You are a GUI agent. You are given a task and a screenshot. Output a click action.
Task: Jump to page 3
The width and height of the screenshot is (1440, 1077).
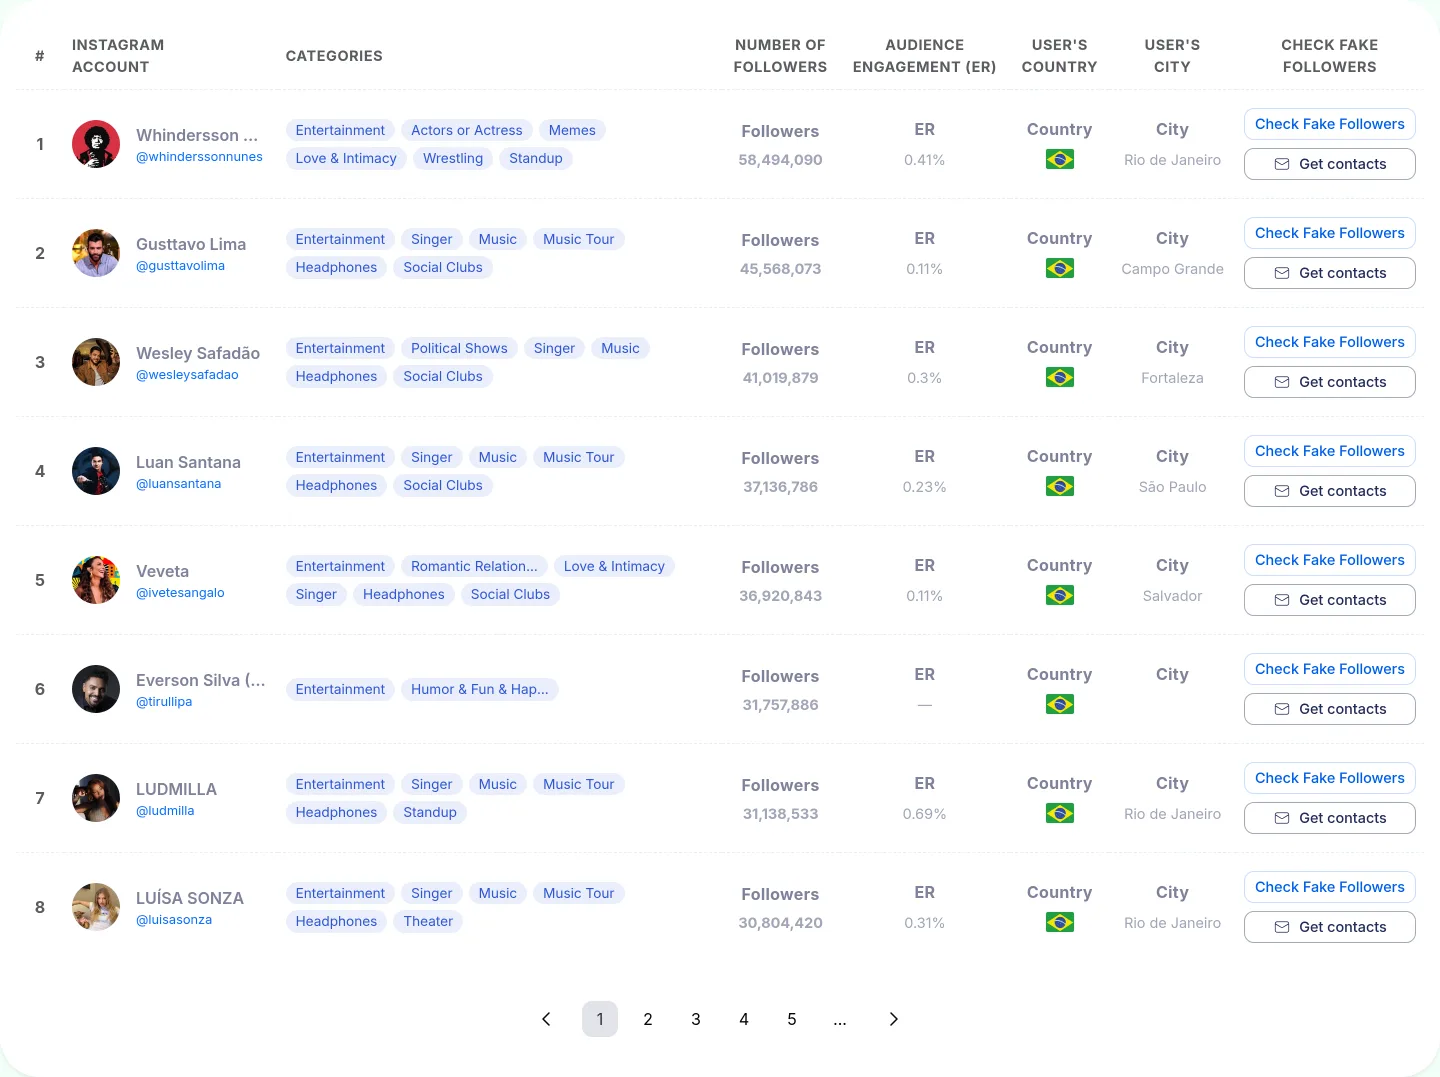click(696, 1019)
